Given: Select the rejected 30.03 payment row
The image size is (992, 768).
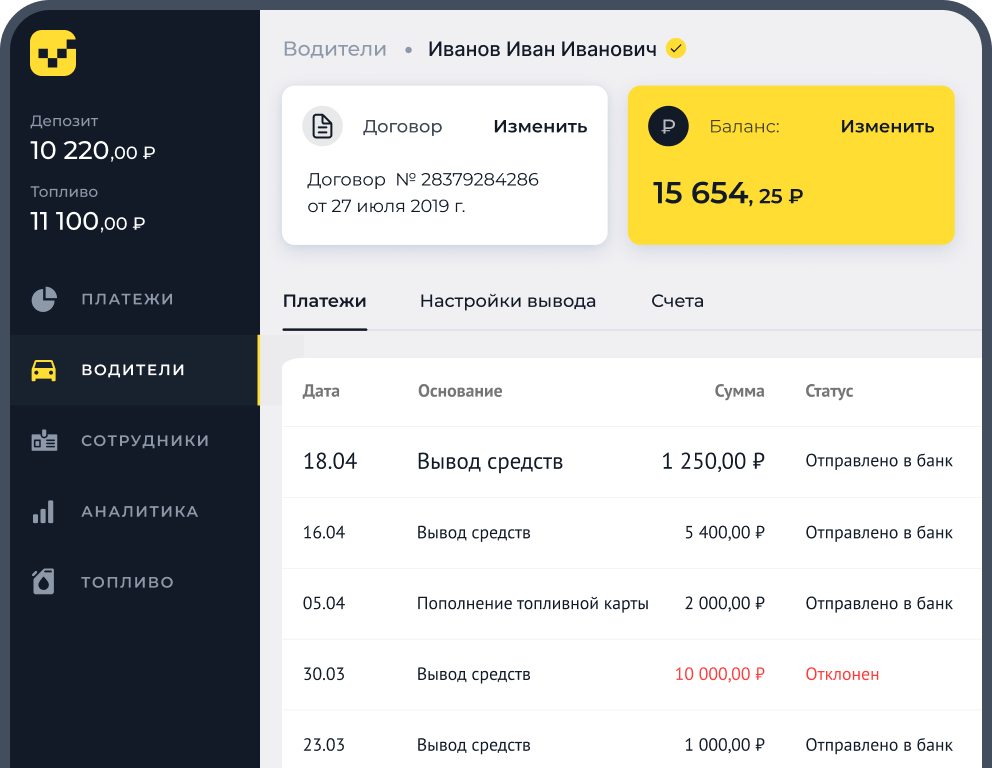Looking at the screenshot, I should 631,674.
